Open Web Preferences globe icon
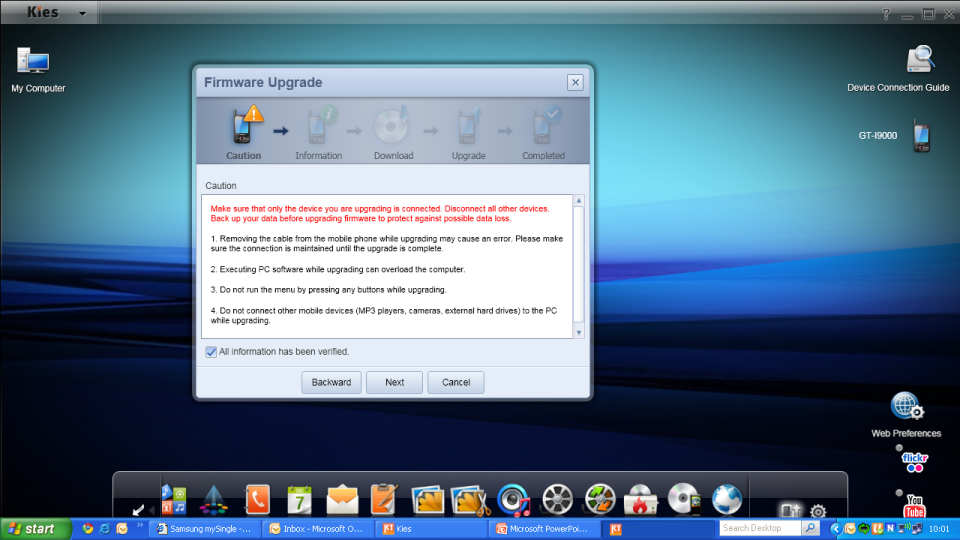960x540 pixels. (906, 408)
